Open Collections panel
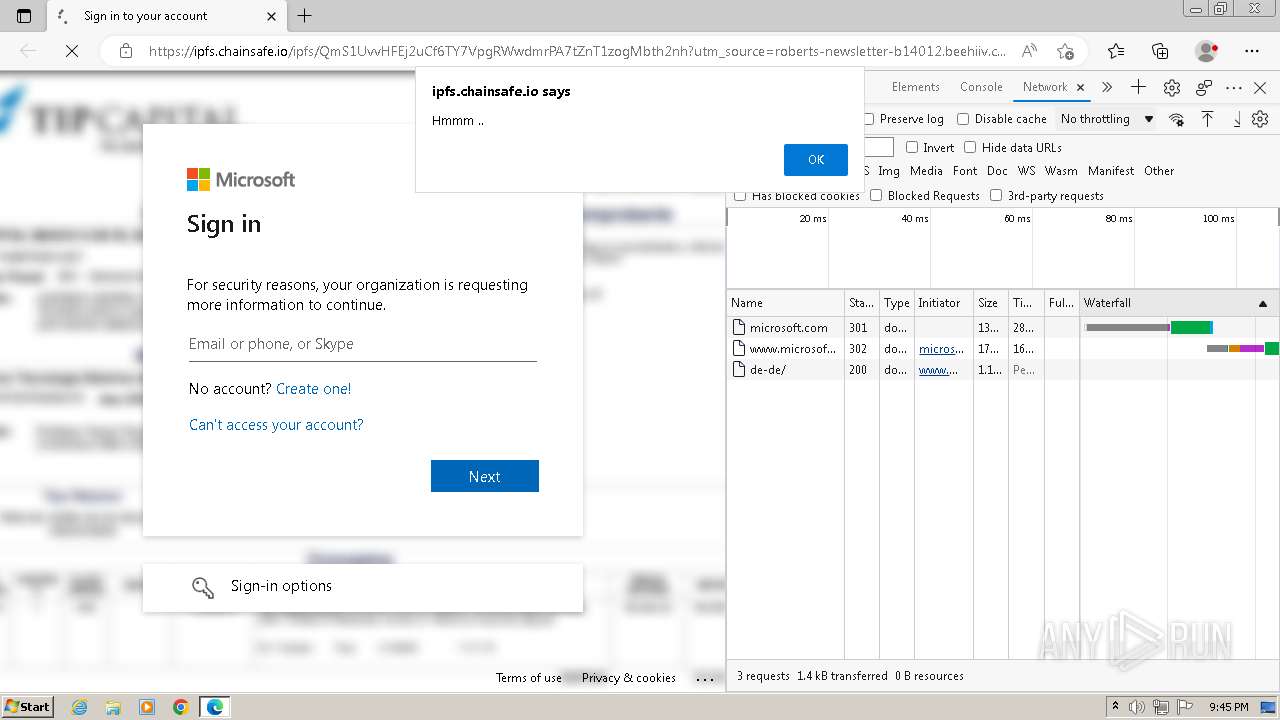 1160,51
